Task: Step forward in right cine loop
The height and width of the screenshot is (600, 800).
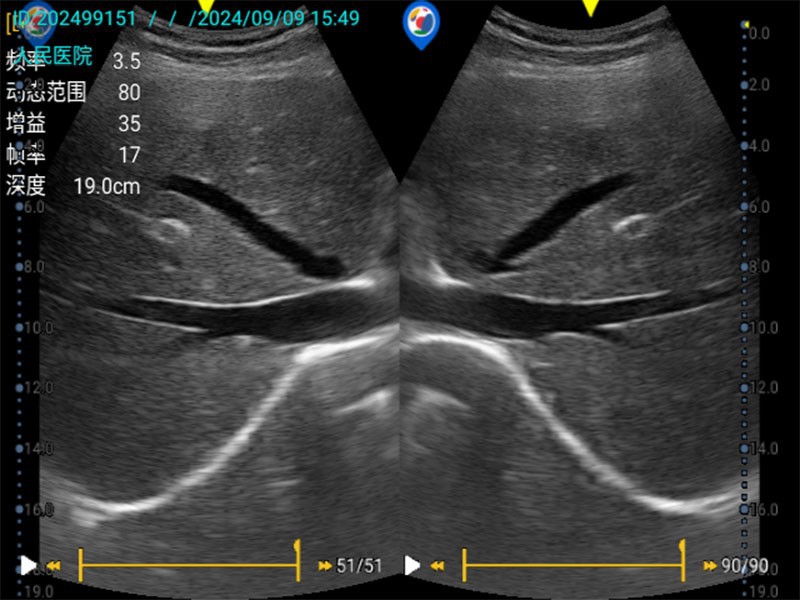Action: point(708,567)
